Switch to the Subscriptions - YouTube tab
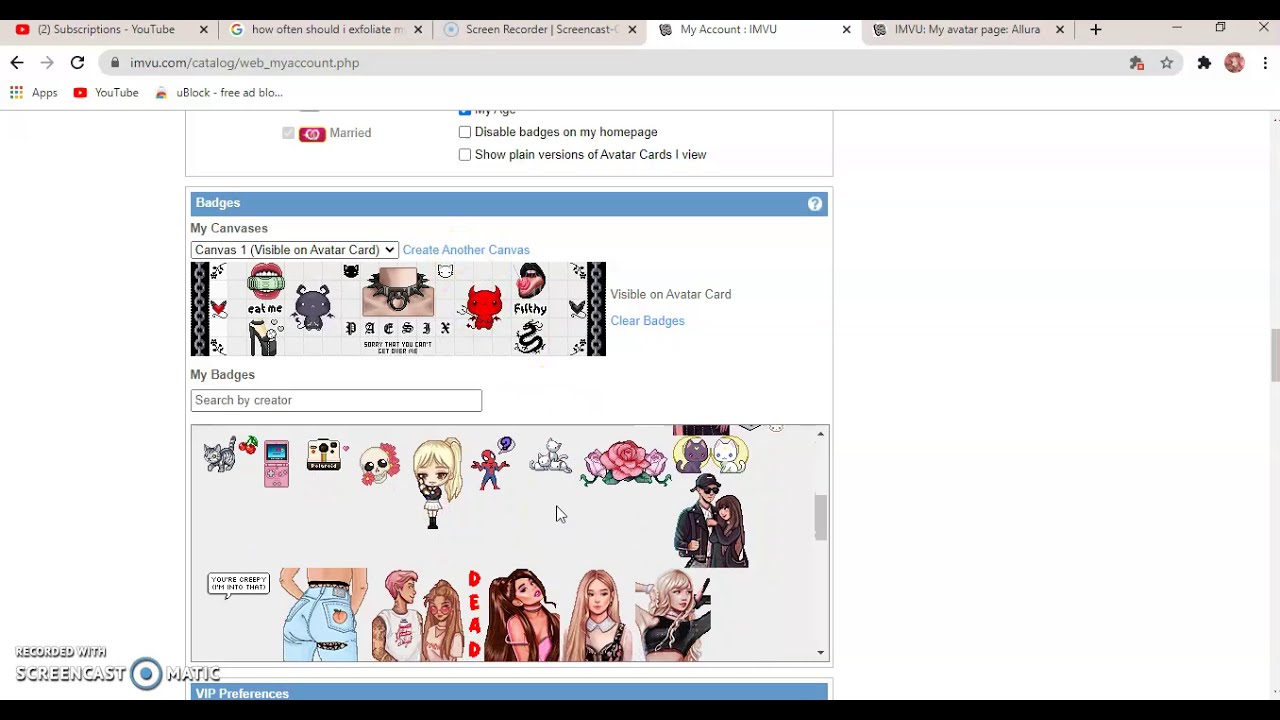1280x720 pixels. [x=106, y=30]
